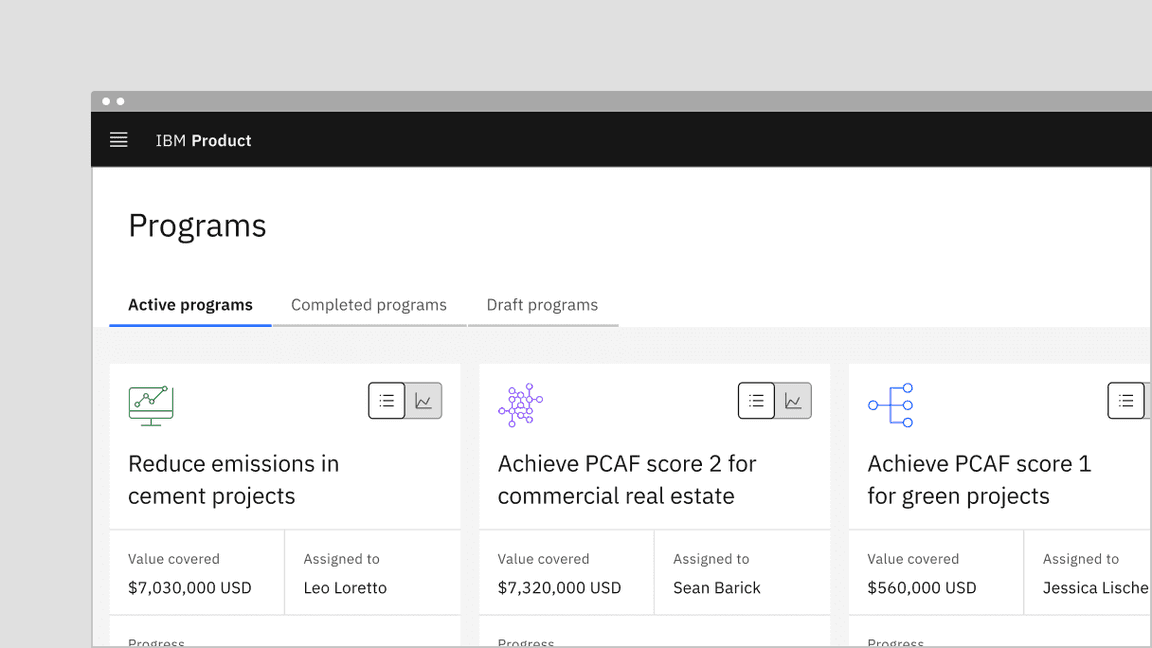Select the Active programs tab
1152x648 pixels.
(190, 305)
